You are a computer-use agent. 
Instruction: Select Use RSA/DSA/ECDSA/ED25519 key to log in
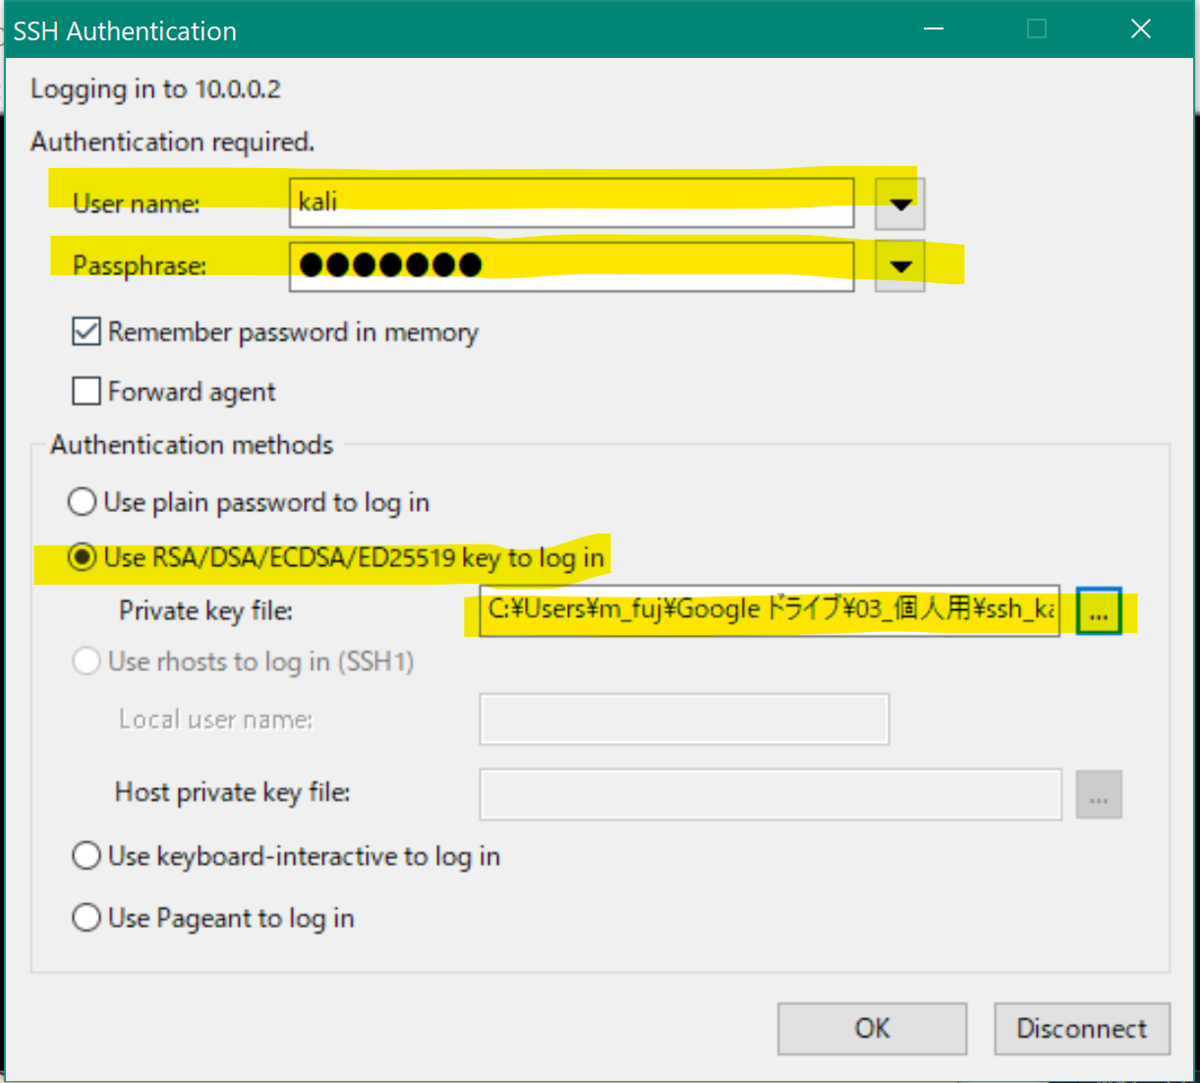(x=82, y=558)
